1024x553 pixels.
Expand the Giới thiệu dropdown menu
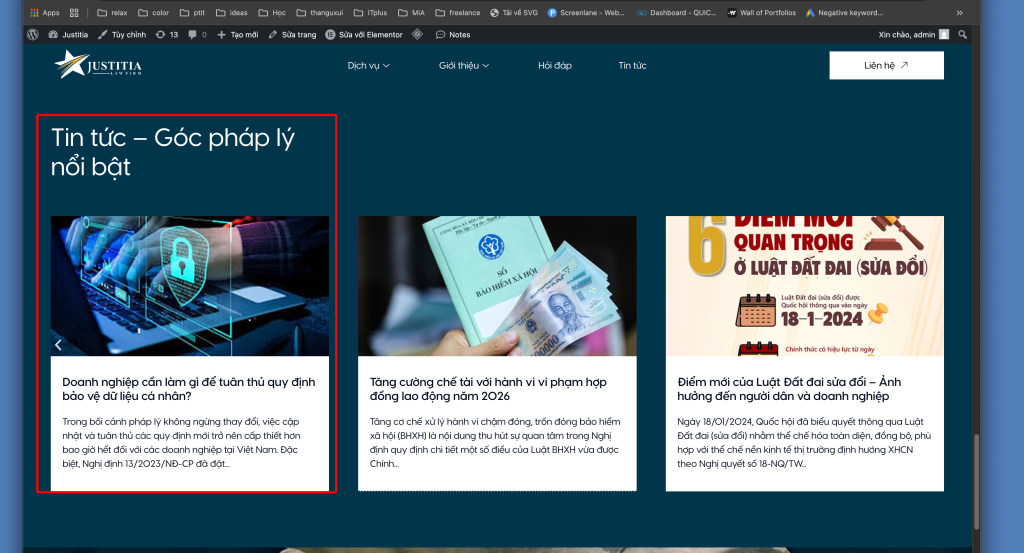tap(464, 66)
